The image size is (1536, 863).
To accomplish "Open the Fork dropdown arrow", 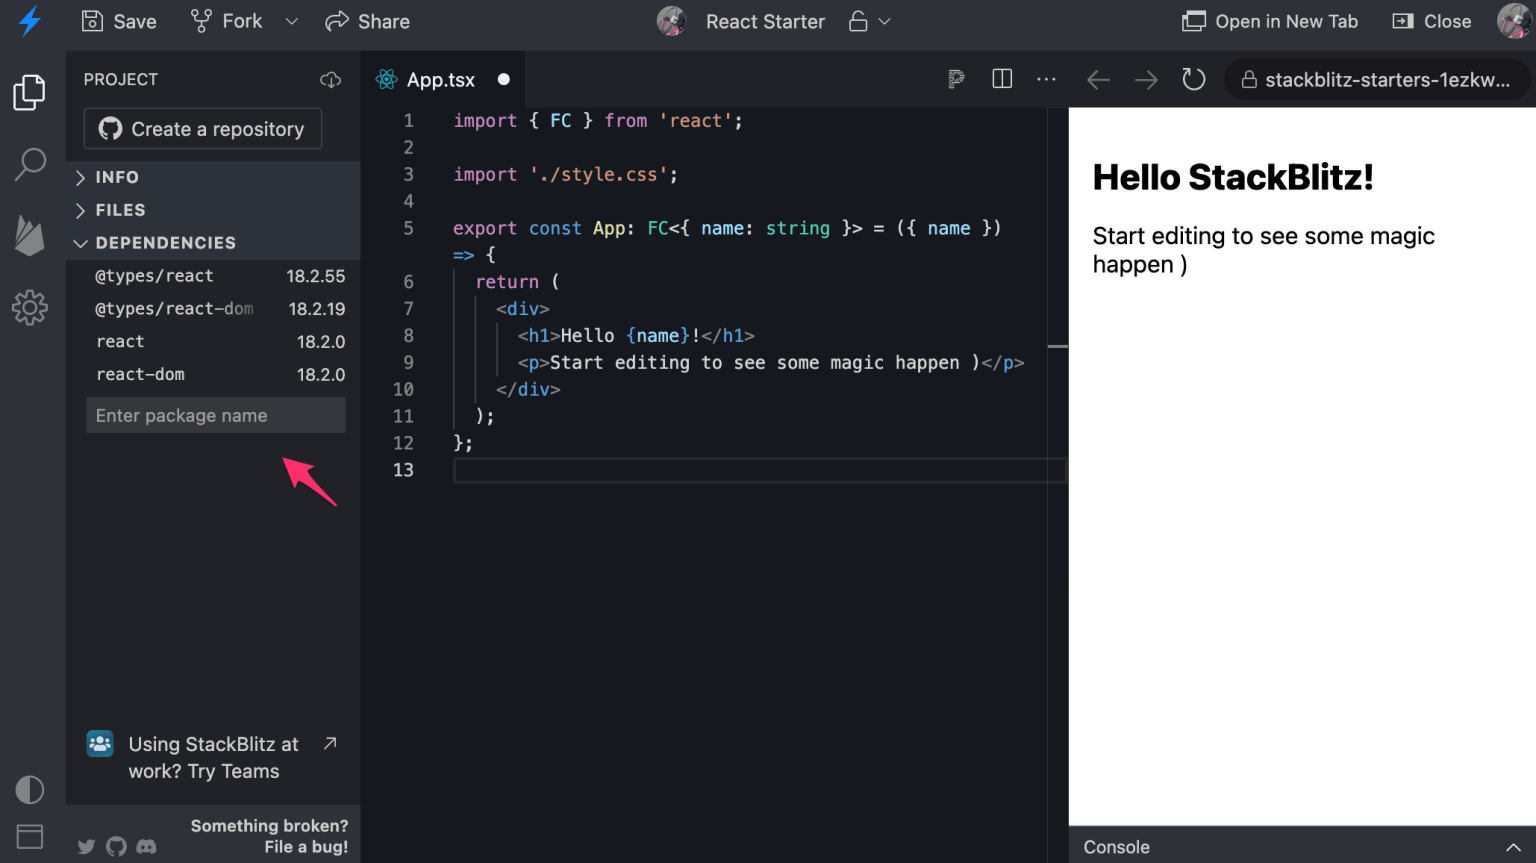I will (291, 21).
